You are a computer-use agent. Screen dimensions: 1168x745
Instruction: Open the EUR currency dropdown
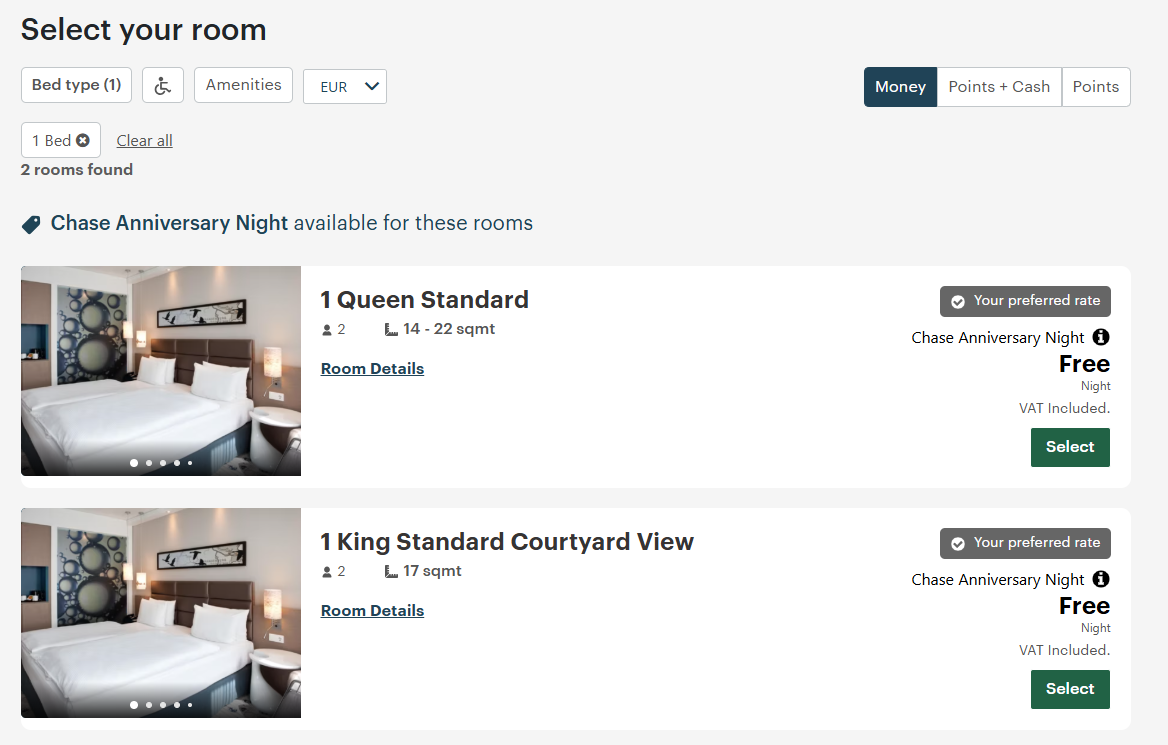tap(344, 87)
